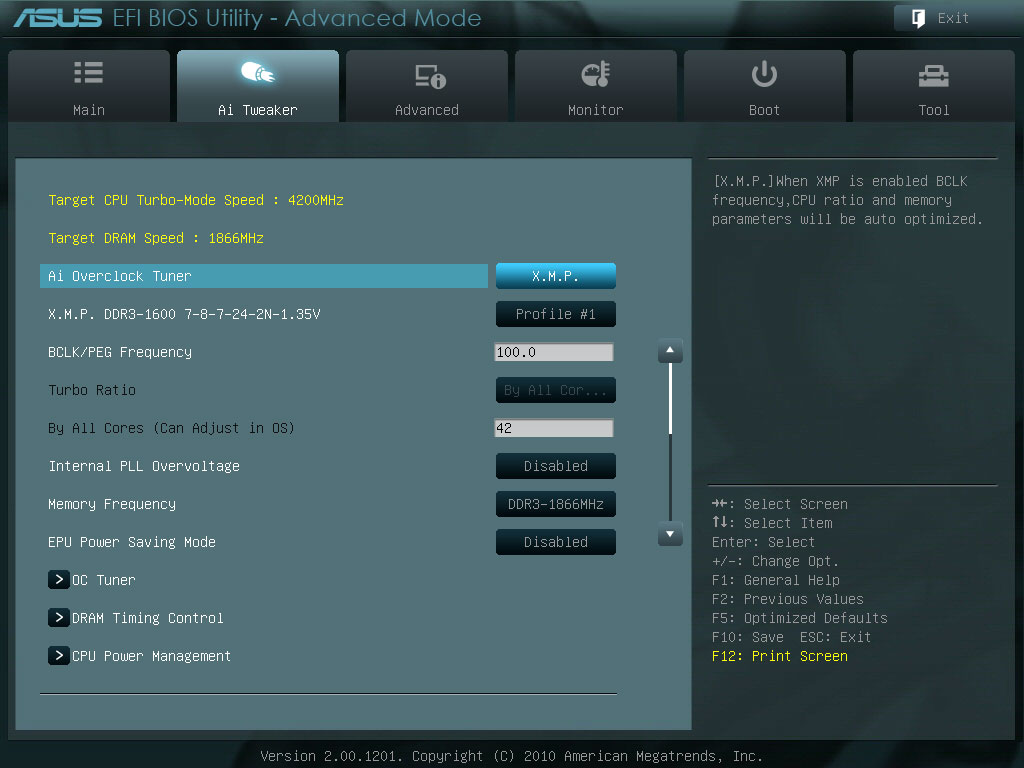This screenshot has width=1024, height=768.
Task: Go to the Boot tab label
Action: (x=764, y=110)
